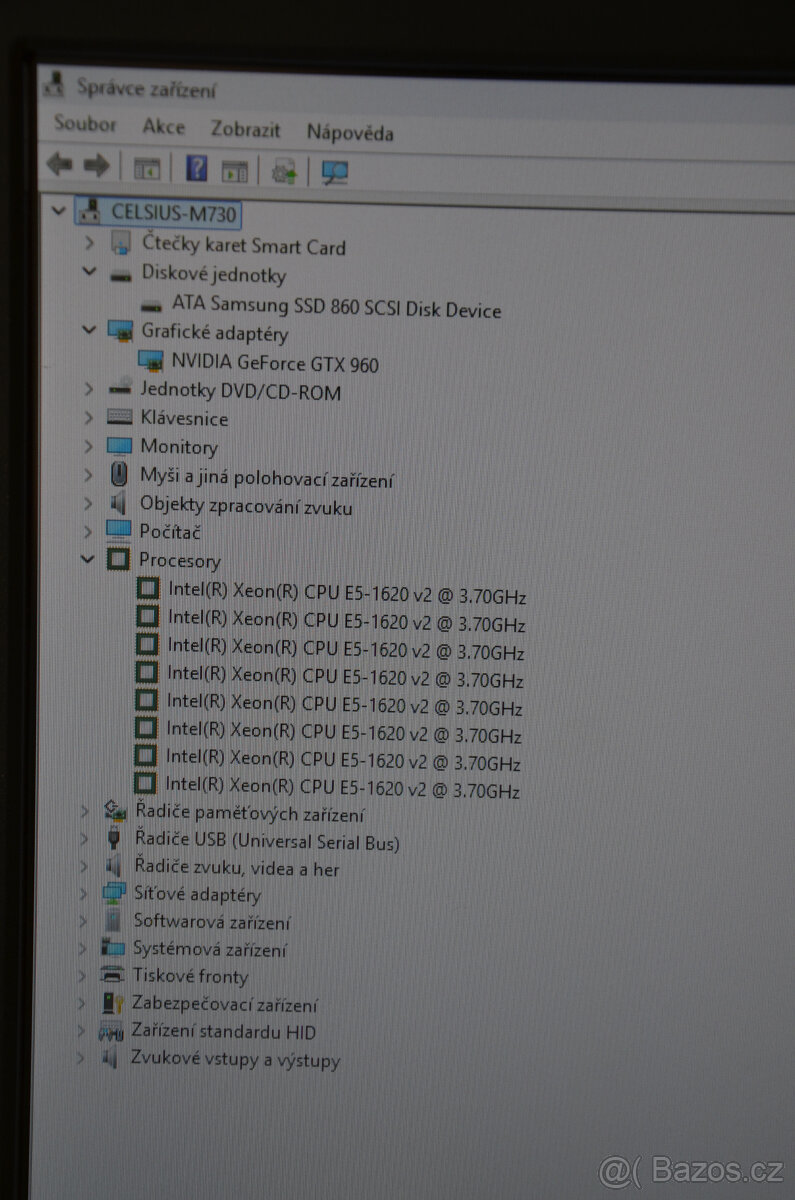795x1200 pixels.
Task: Open the Nápověda menu
Action: coord(350,132)
